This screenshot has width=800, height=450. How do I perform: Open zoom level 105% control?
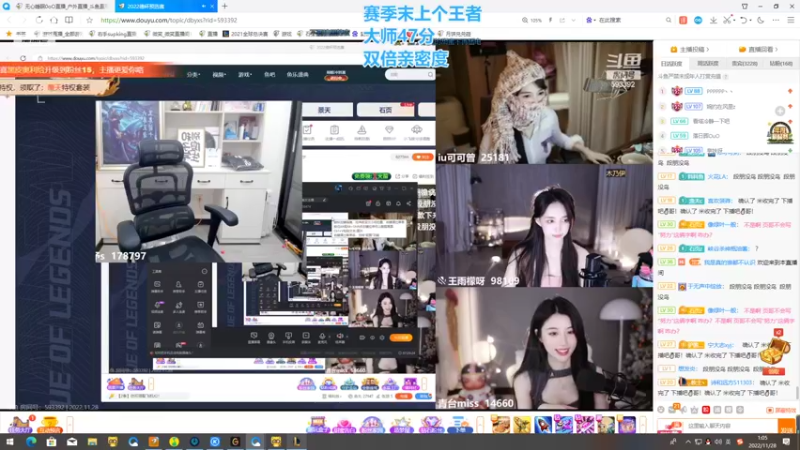point(532,20)
